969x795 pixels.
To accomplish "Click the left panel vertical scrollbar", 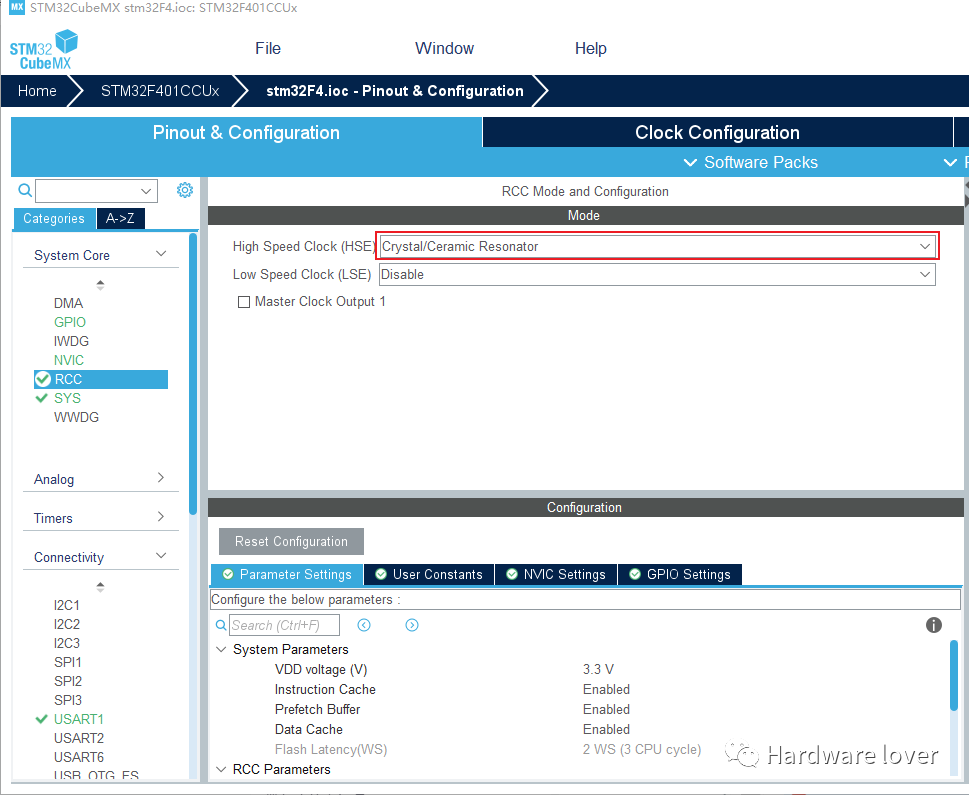I will [193, 373].
